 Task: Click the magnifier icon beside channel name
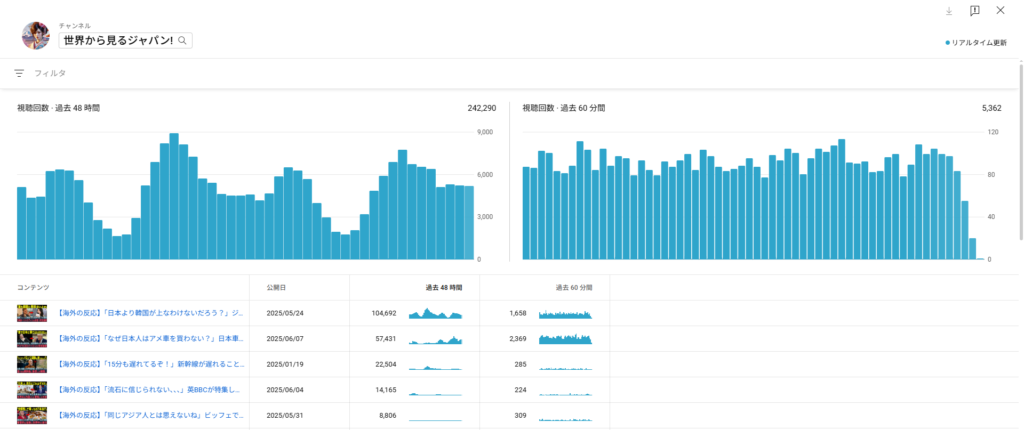tap(183, 41)
